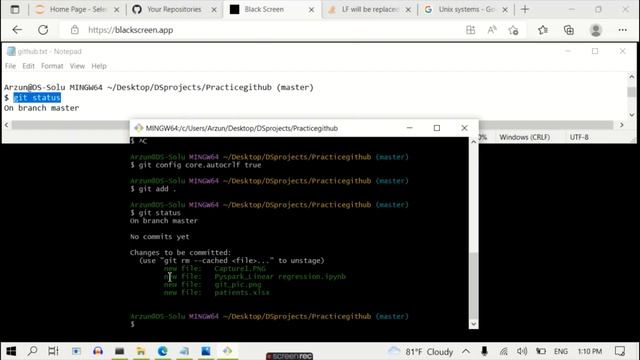View site info via the lock icon
This screenshot has width=640, height=360.
pyautogui.click(x=74, y=30)
